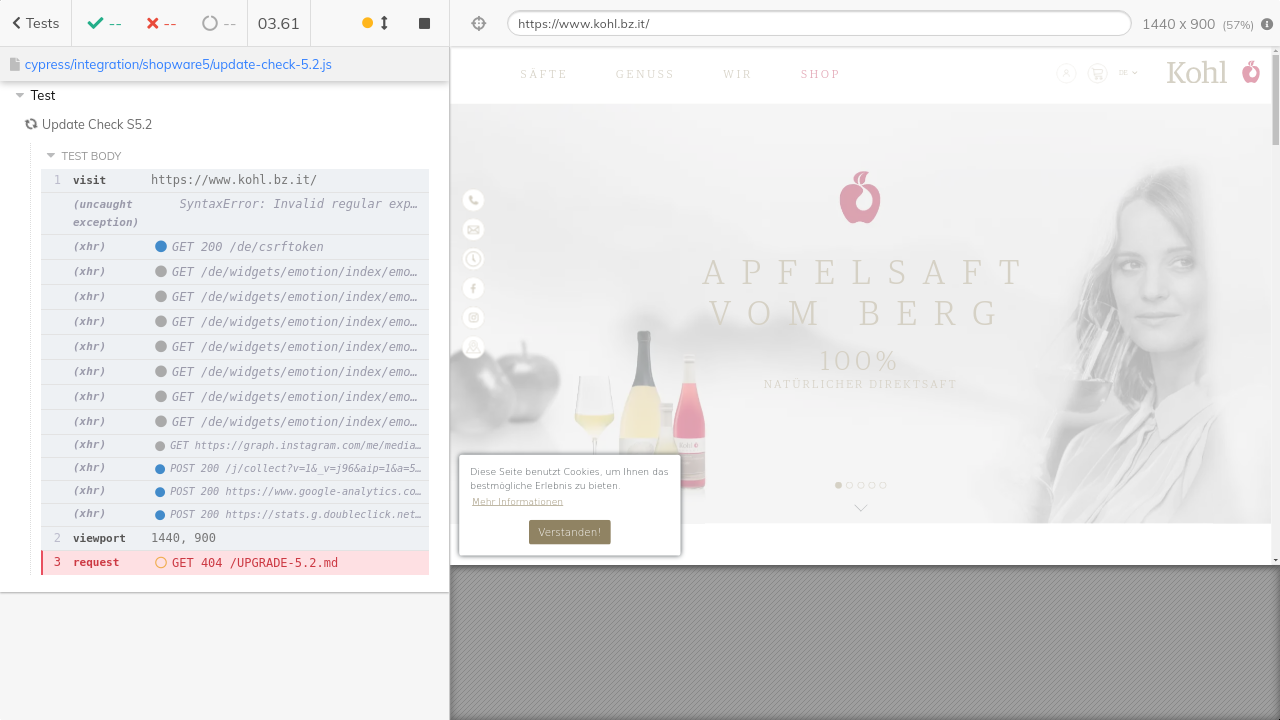The width and height of the screenshot is (1280, 720).
Task: Stop the running Cypress test
Action: (424, 23)
